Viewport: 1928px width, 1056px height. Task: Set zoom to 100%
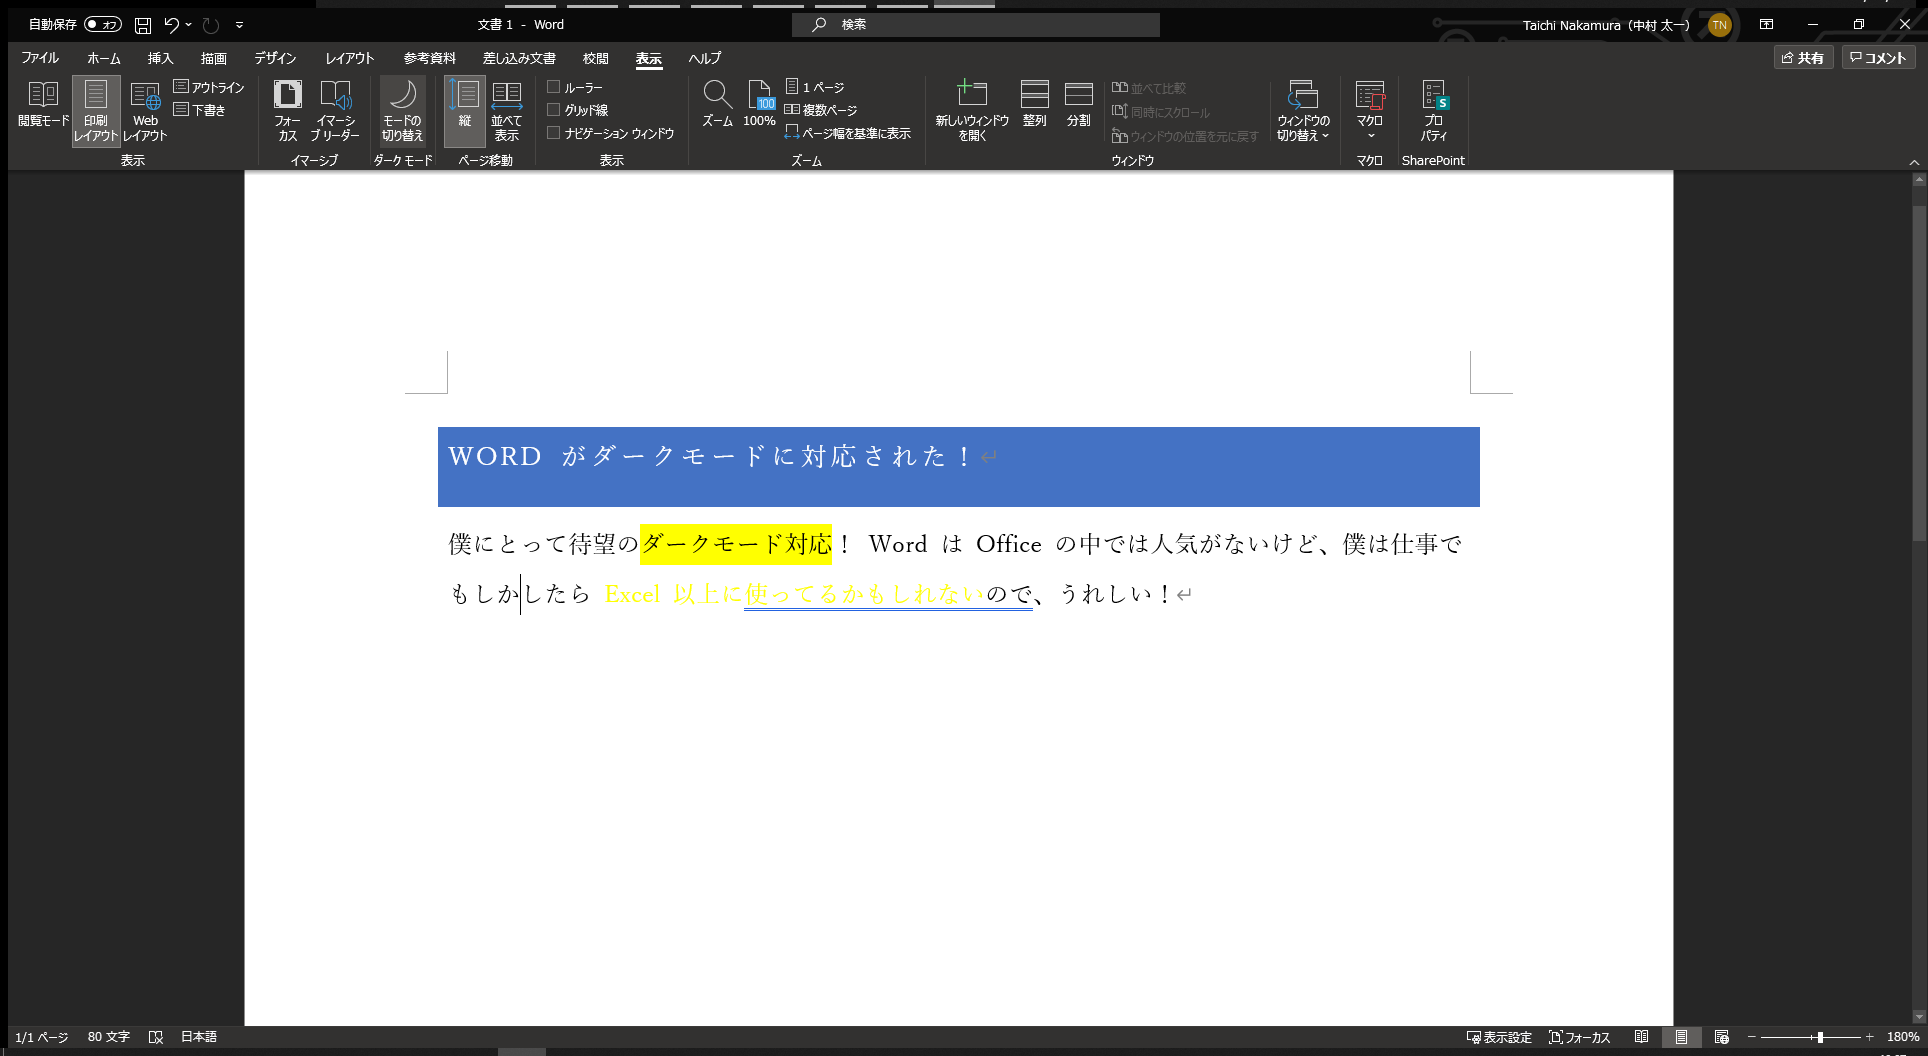click(760, 104)
